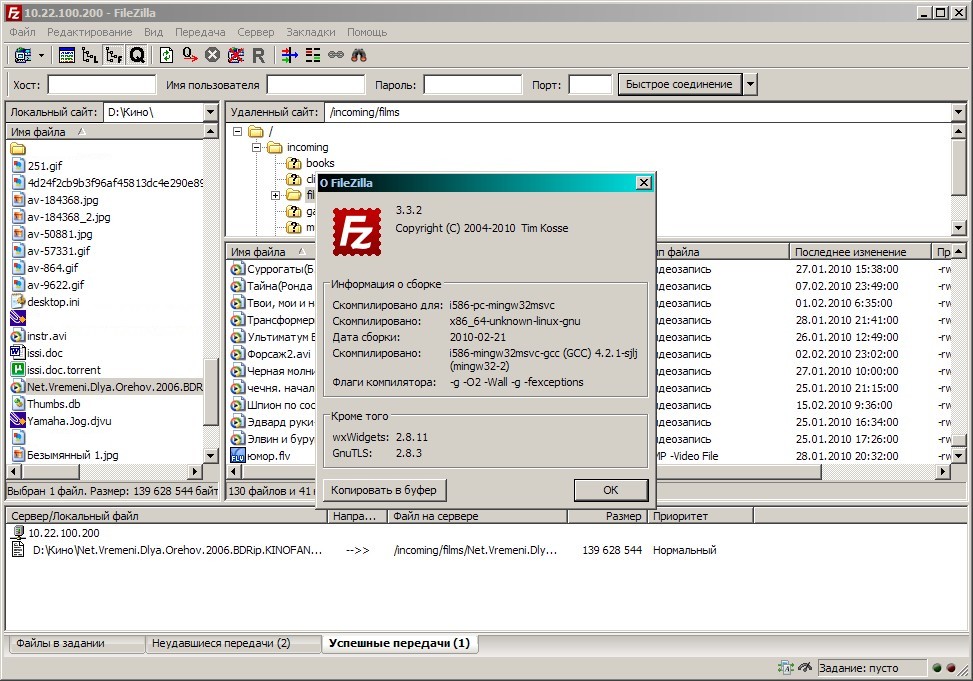Open the Закладки menu
This screenshot has height=681, width=973.
pyautogui.click(x=310, y=32)
